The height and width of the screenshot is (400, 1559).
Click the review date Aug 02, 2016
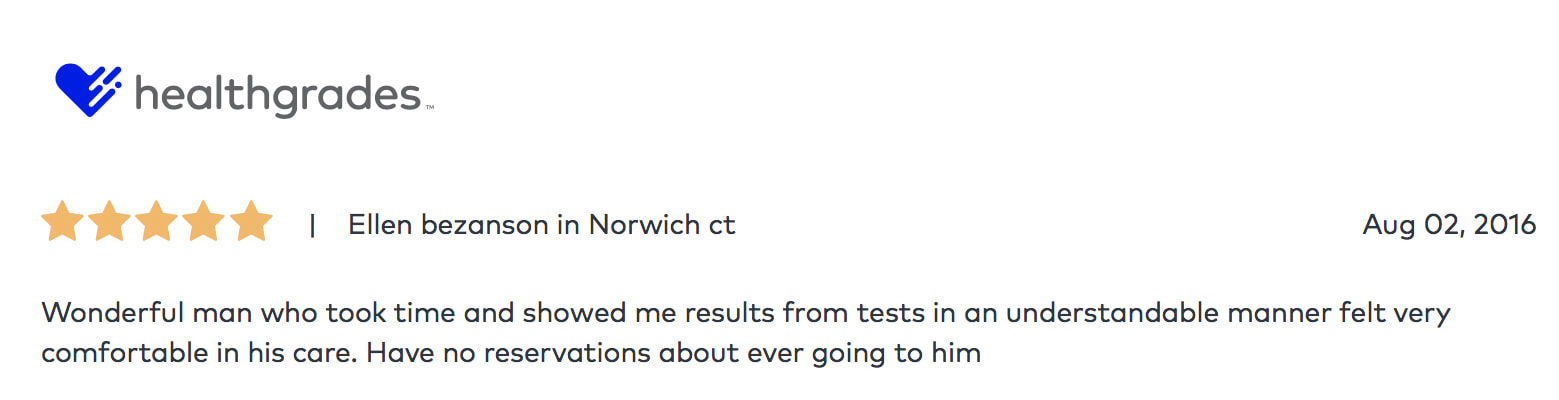(x=1449, y=226)
